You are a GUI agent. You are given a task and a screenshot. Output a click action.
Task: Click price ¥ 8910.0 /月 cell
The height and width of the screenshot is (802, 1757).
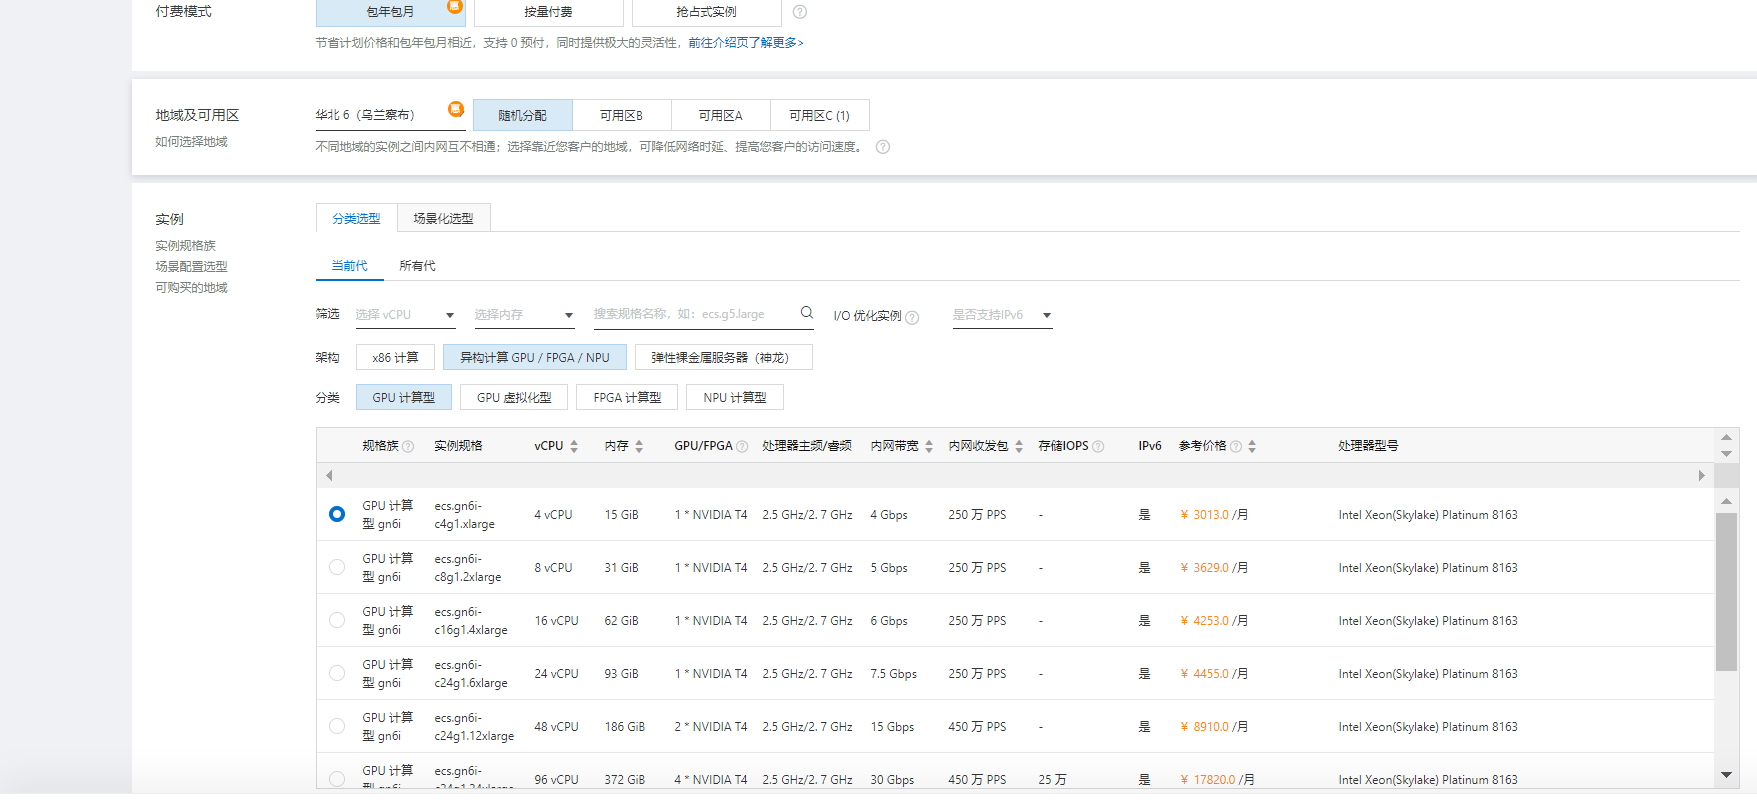(x=1214, y=727)
